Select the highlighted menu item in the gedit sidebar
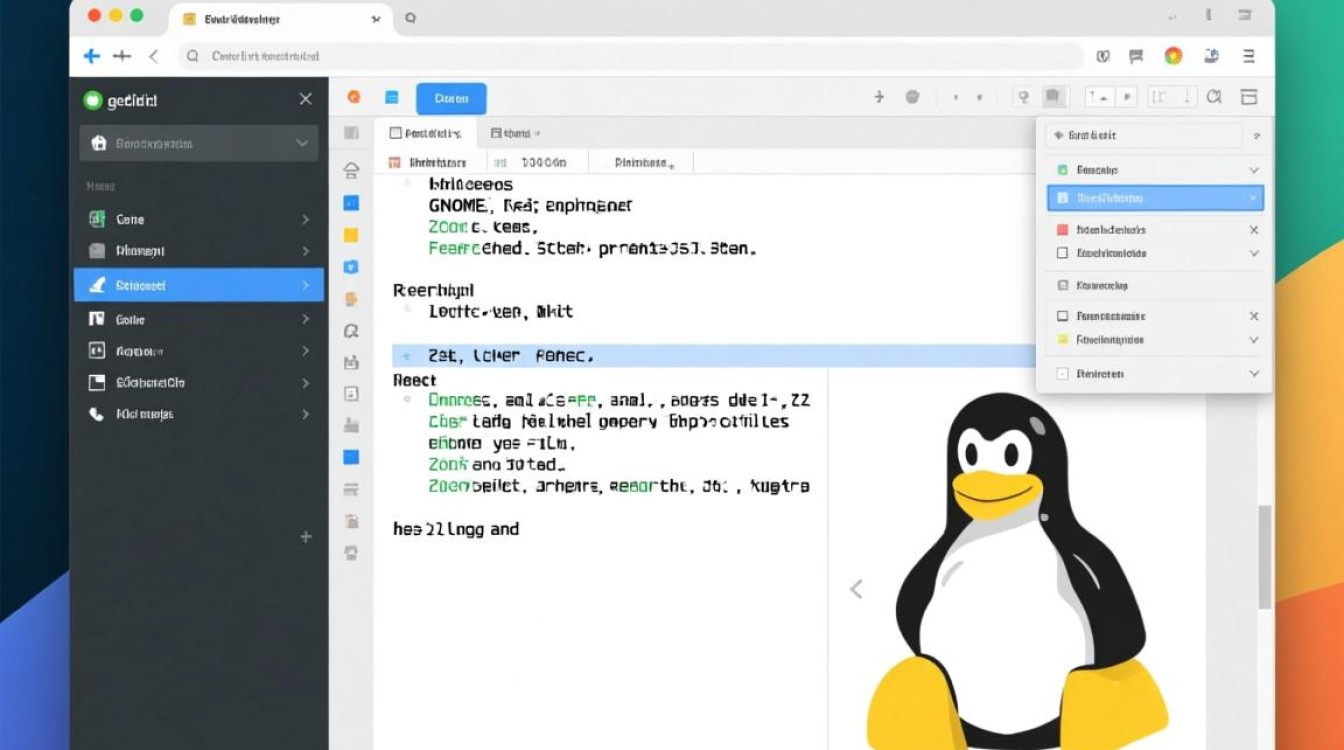This screenshot has width=1344, height=750. [198, 284]
